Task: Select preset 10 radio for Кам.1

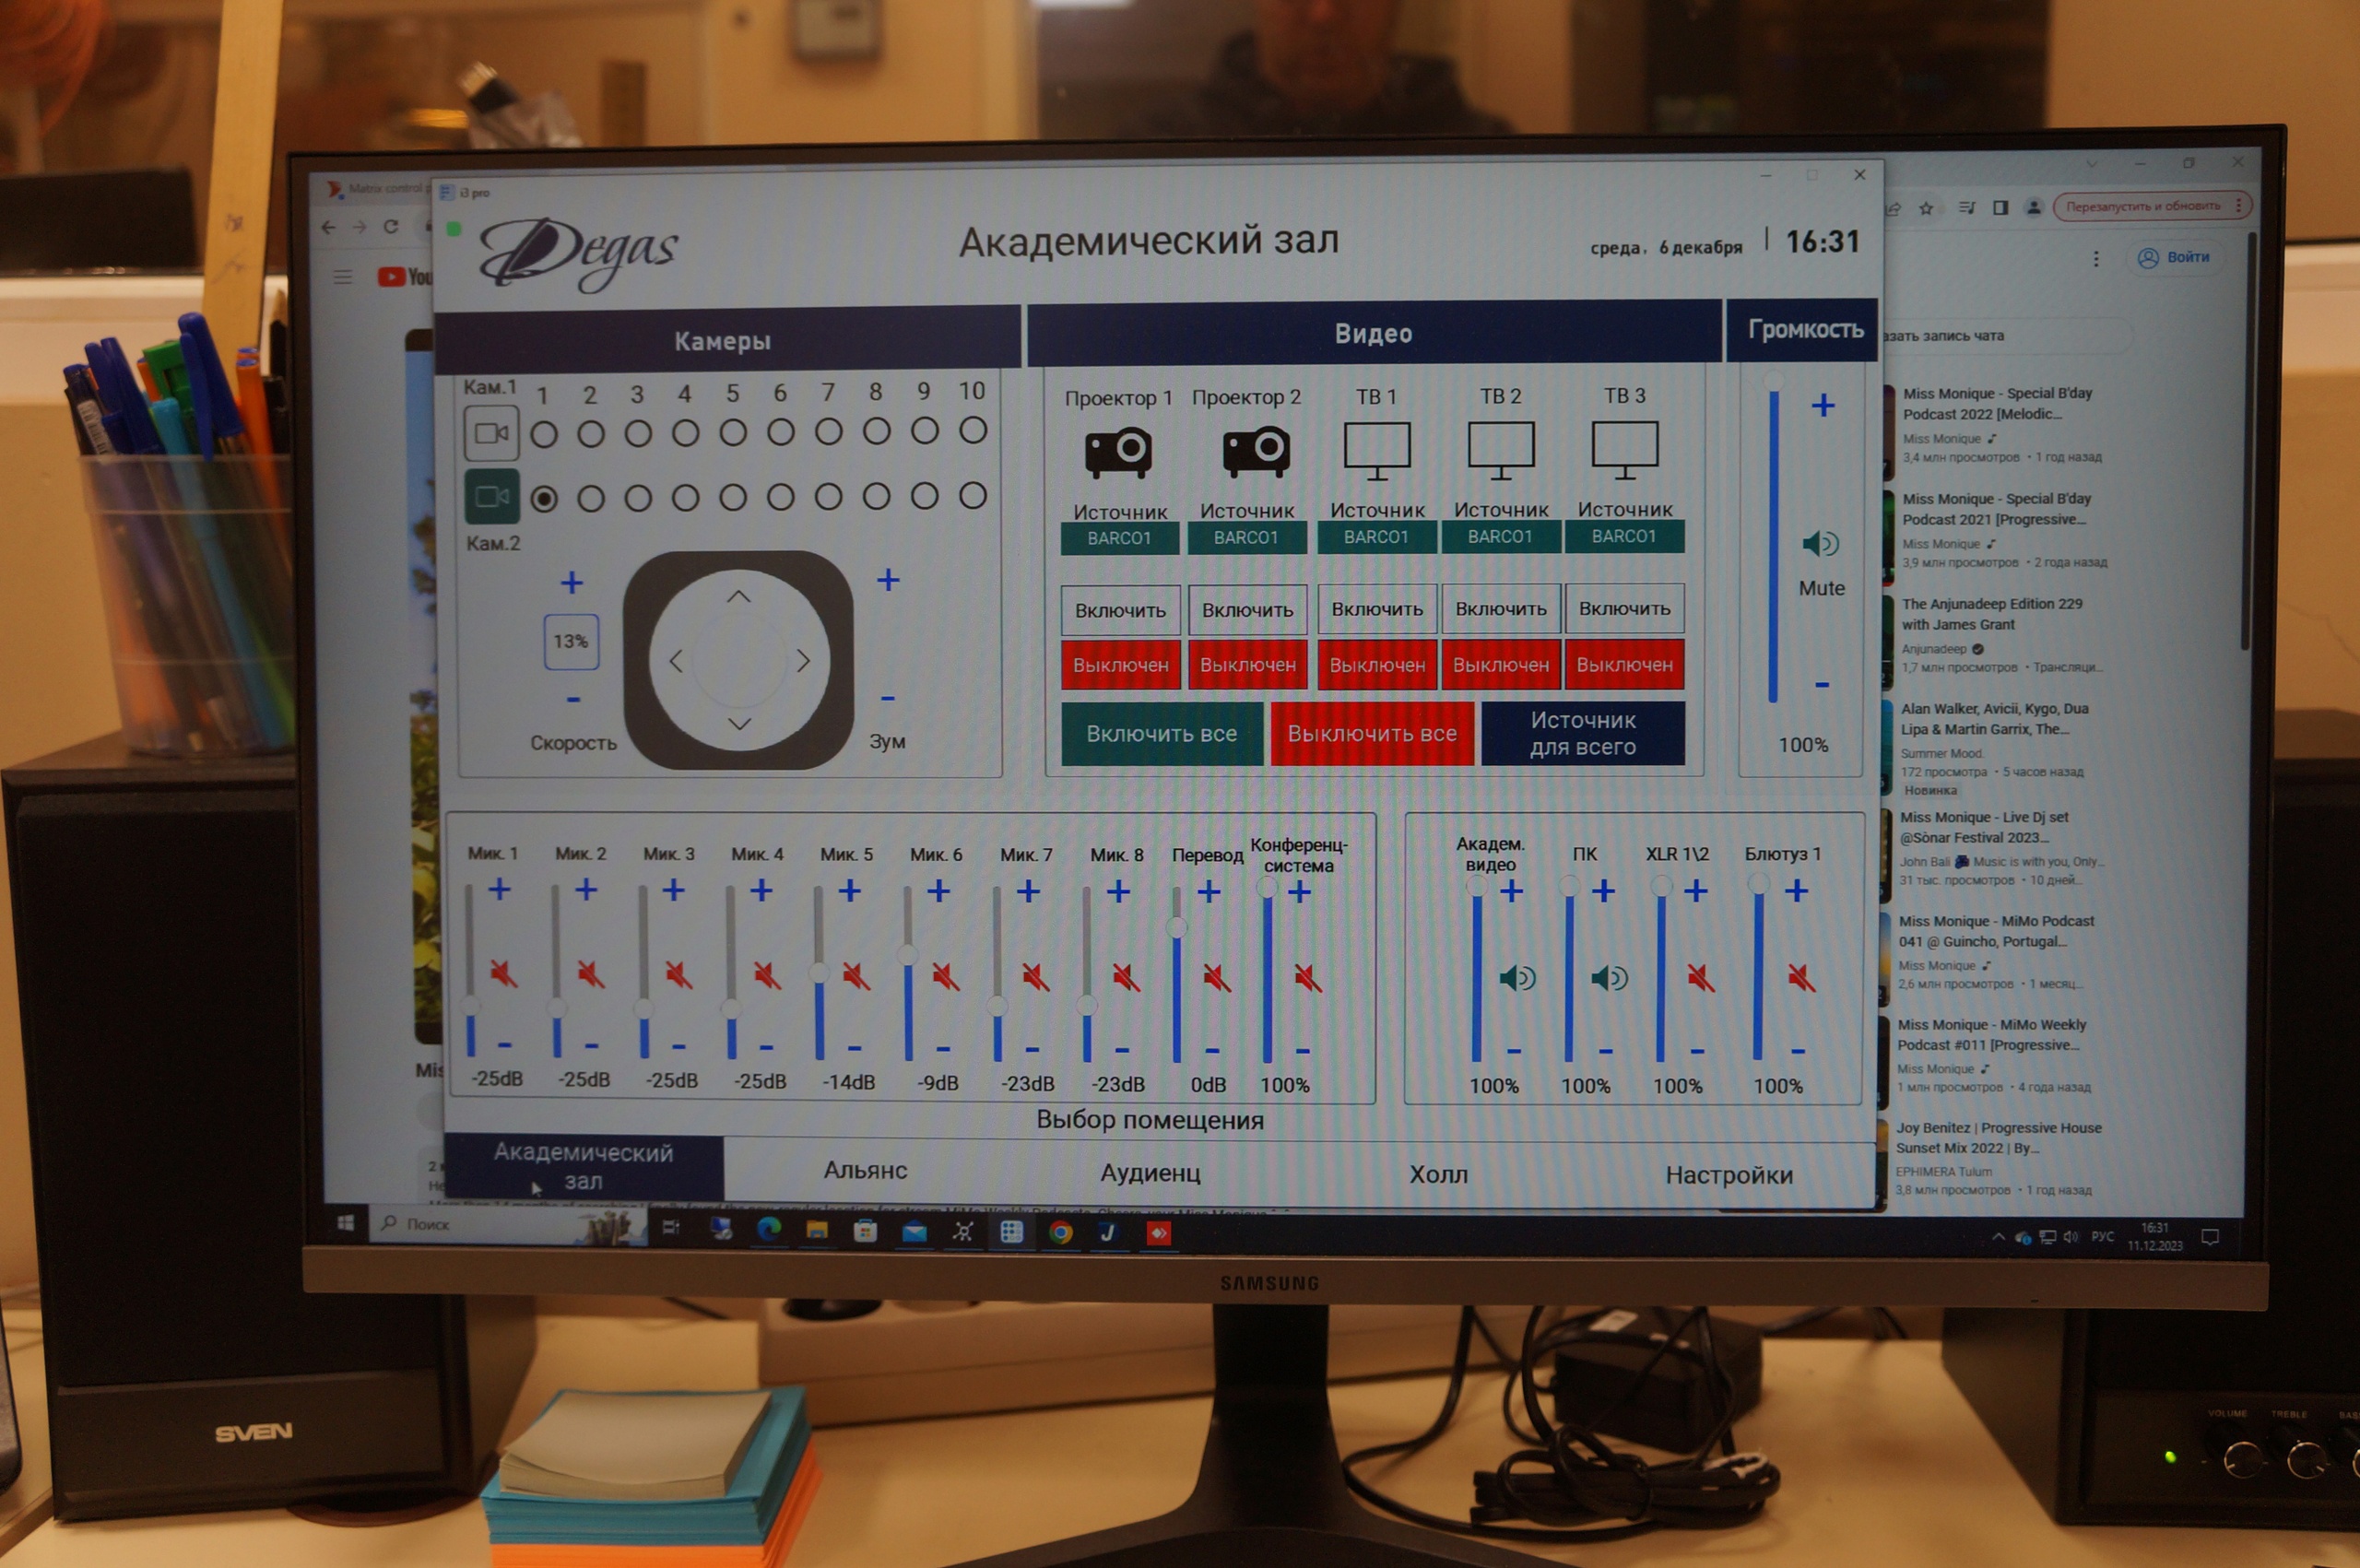Action: 973,431
